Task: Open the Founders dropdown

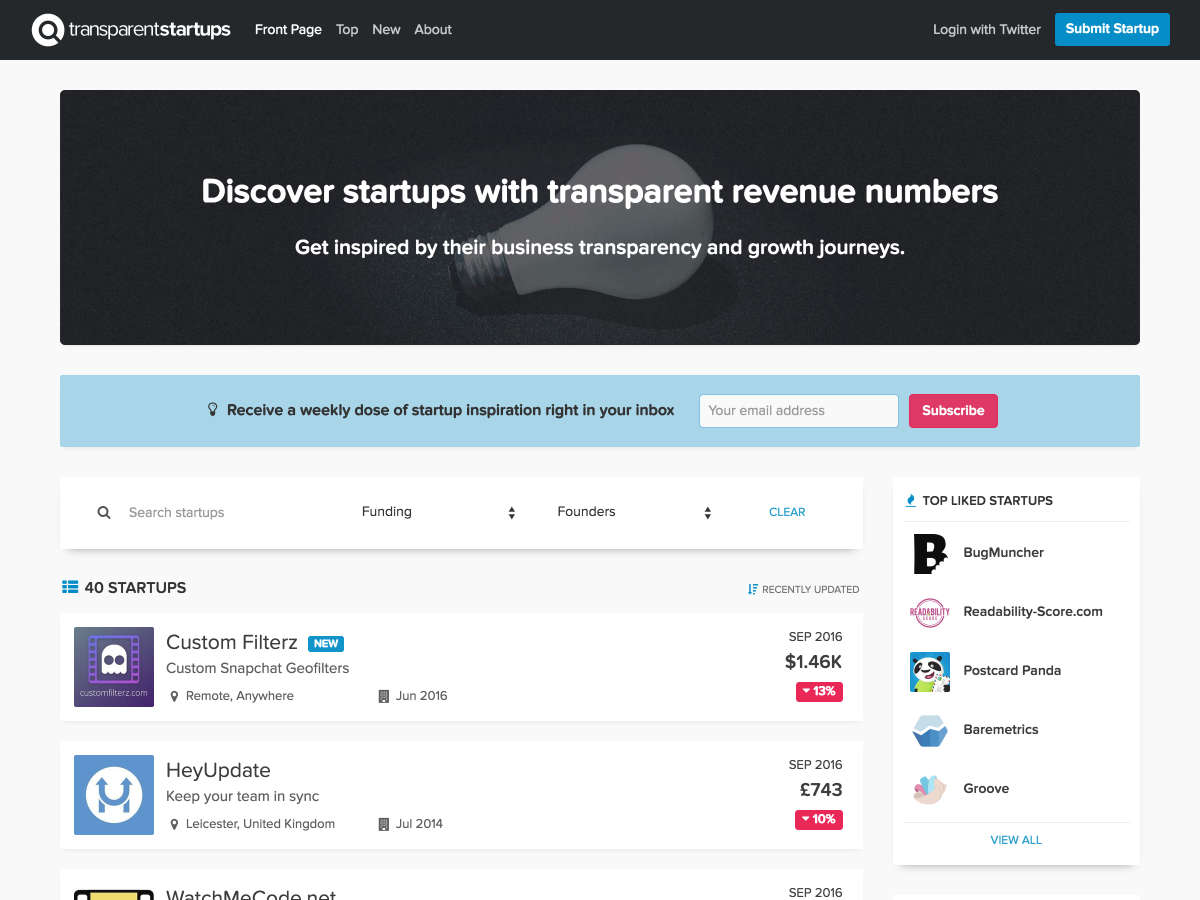Action: pyautogui.click(x=634, y=512)
